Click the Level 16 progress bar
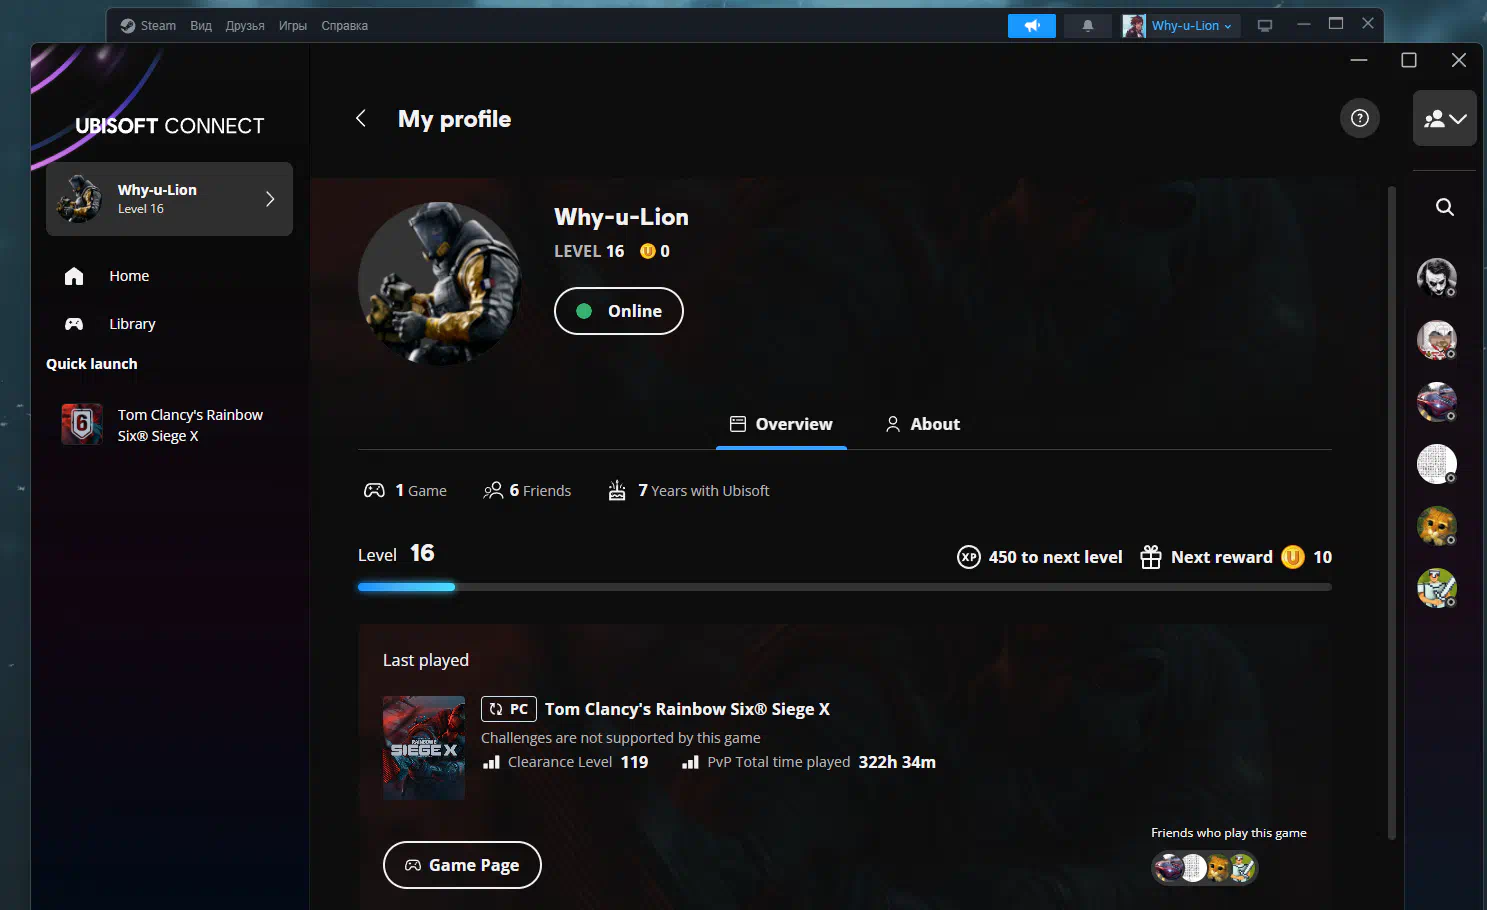 click(x=844, y=587)
